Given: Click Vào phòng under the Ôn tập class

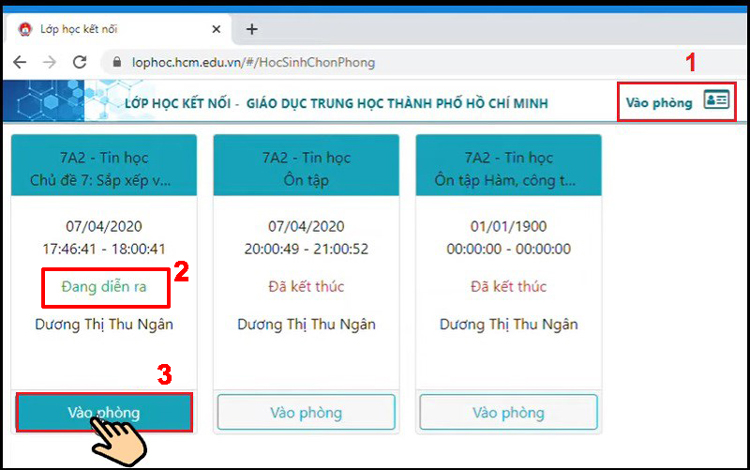Looking at the screenshot, I should pos(306,413).
